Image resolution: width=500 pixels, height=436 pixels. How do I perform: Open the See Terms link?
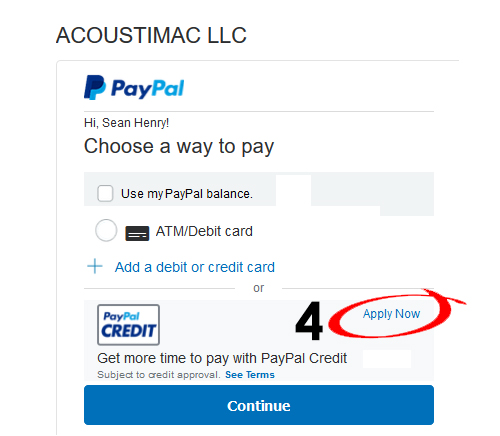tap(250, 375)
